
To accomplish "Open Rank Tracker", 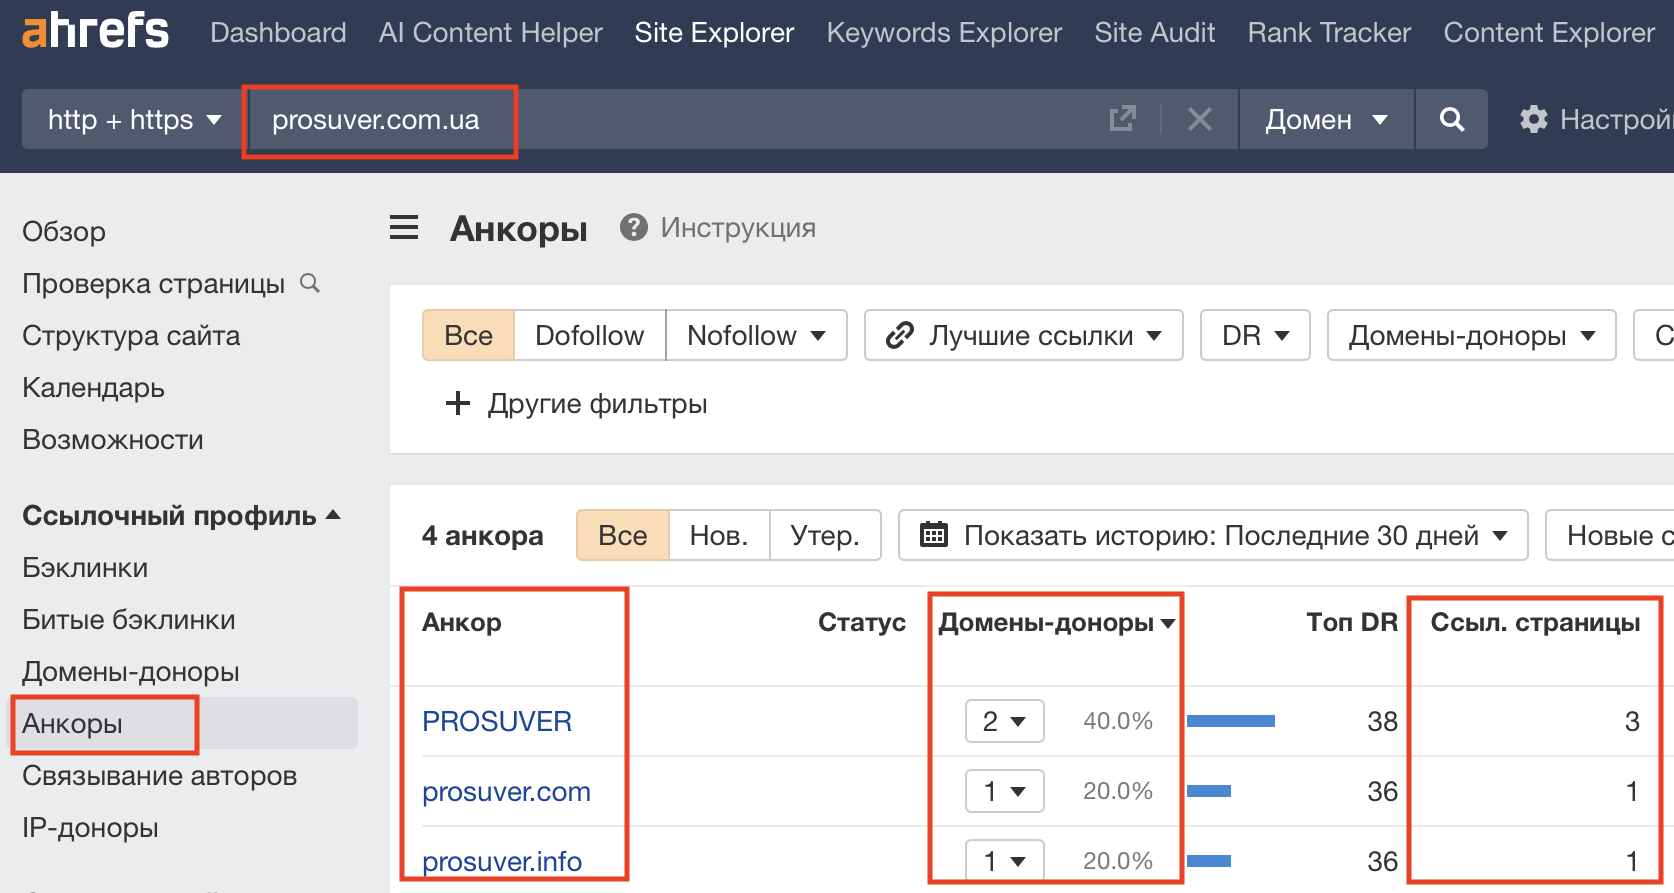I will tap(1329, 32).
